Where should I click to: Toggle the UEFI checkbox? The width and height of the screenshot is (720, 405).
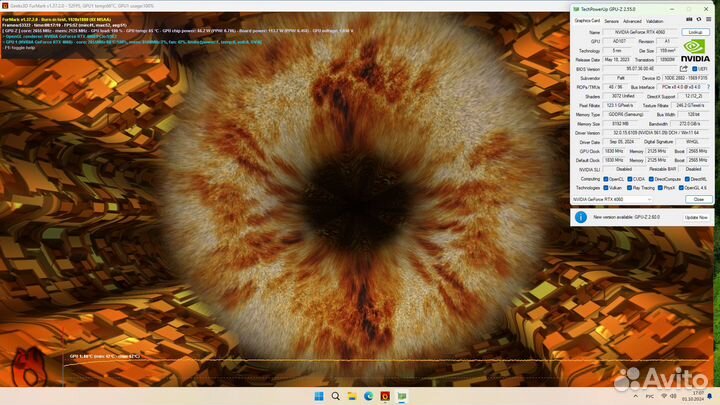pos(694,69)
